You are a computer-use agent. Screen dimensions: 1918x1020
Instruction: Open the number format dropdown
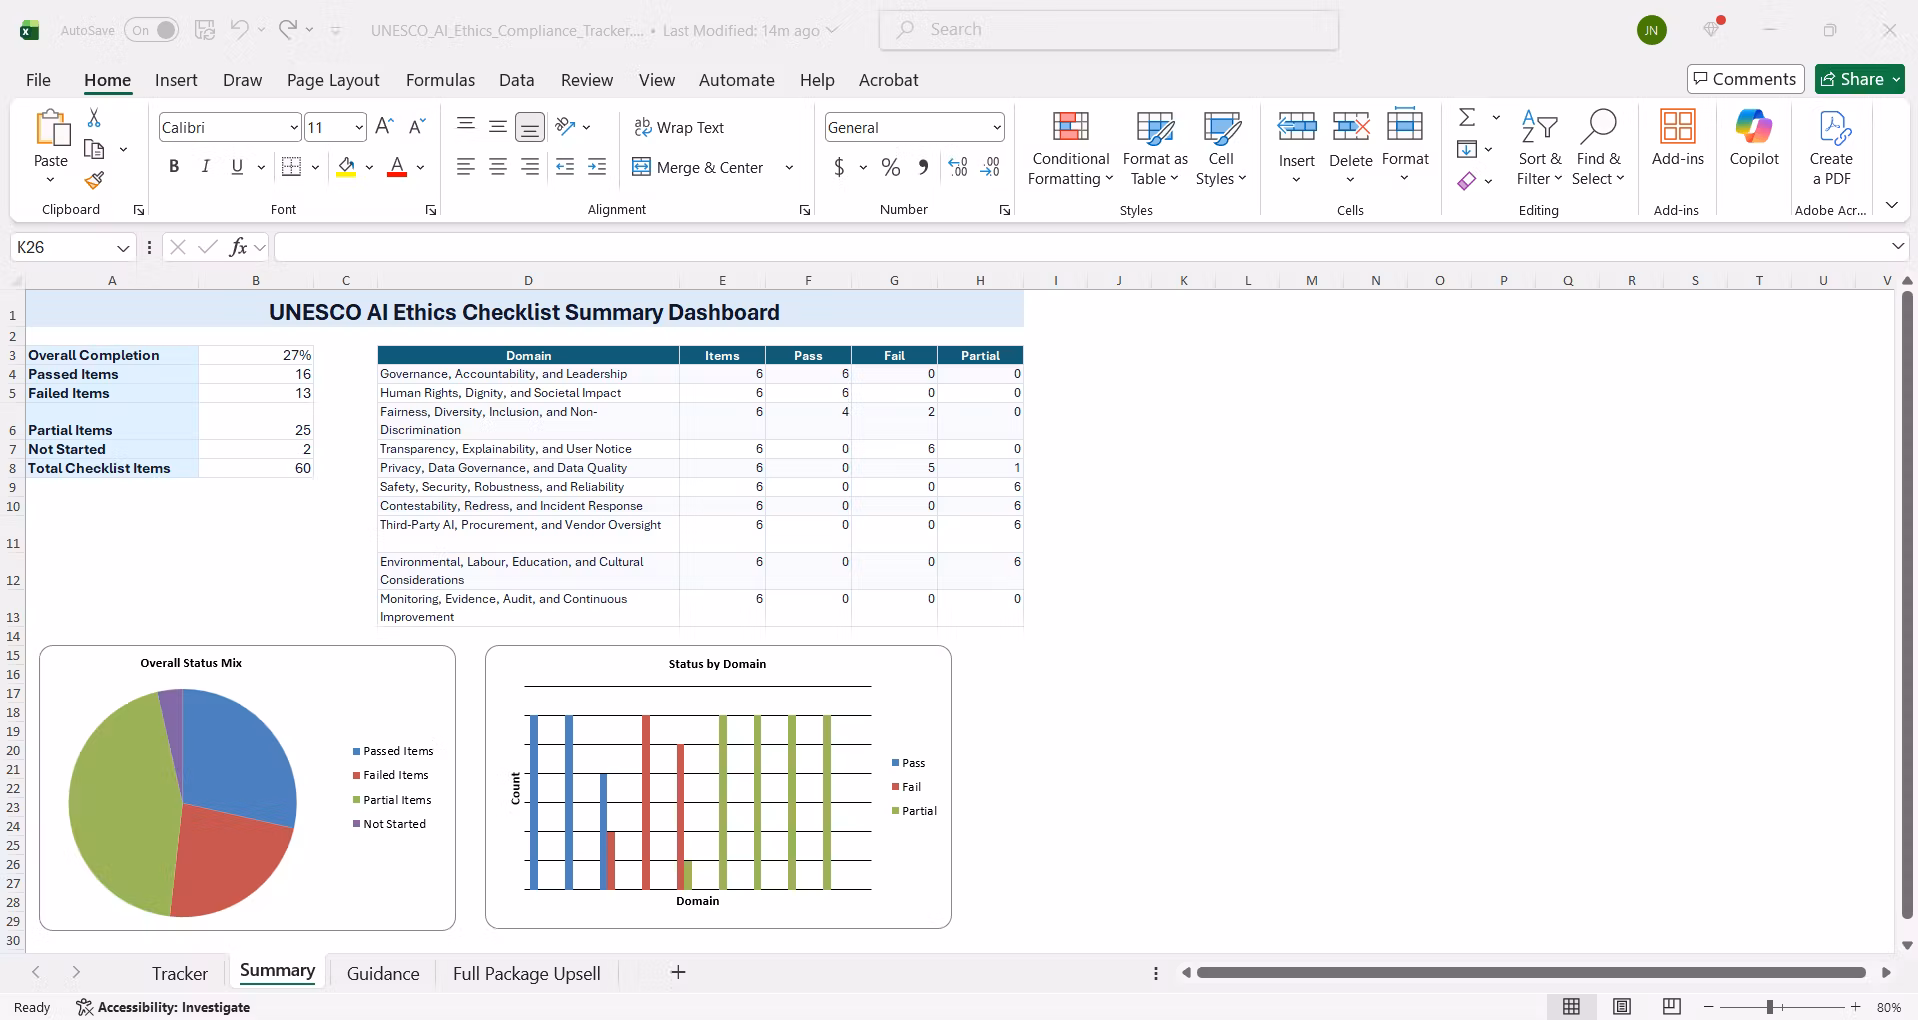[x=997, y=127]
